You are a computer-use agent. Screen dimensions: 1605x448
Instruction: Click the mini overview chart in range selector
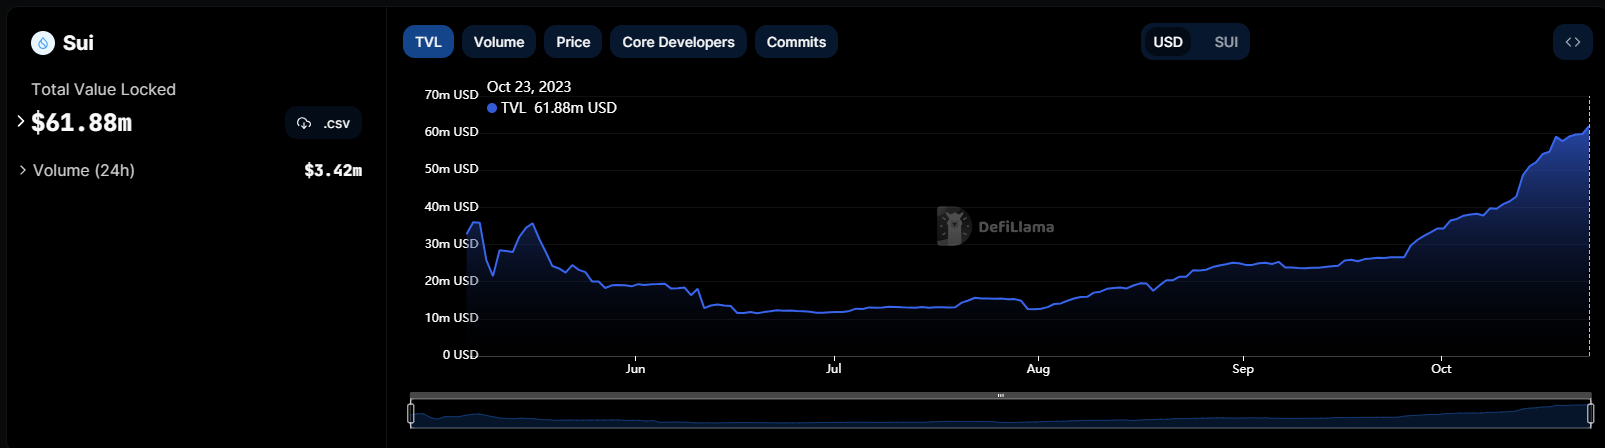(x=1000, y=414)
